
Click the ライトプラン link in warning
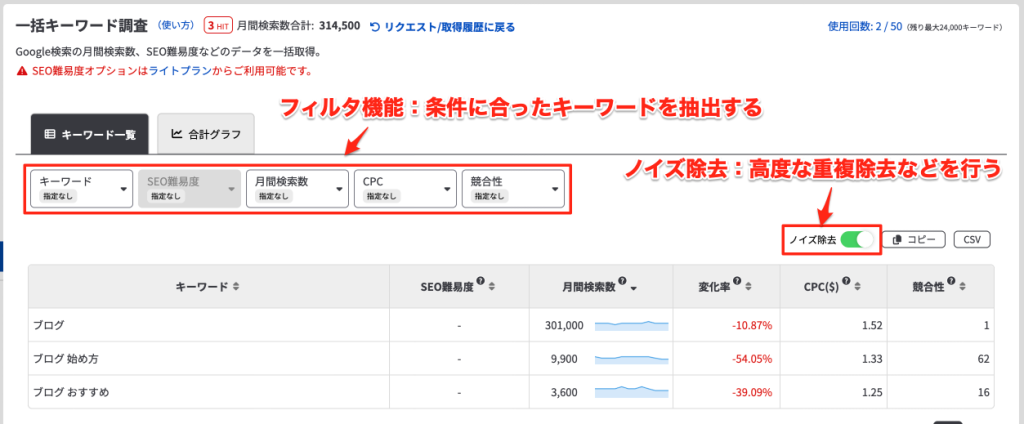178,71
